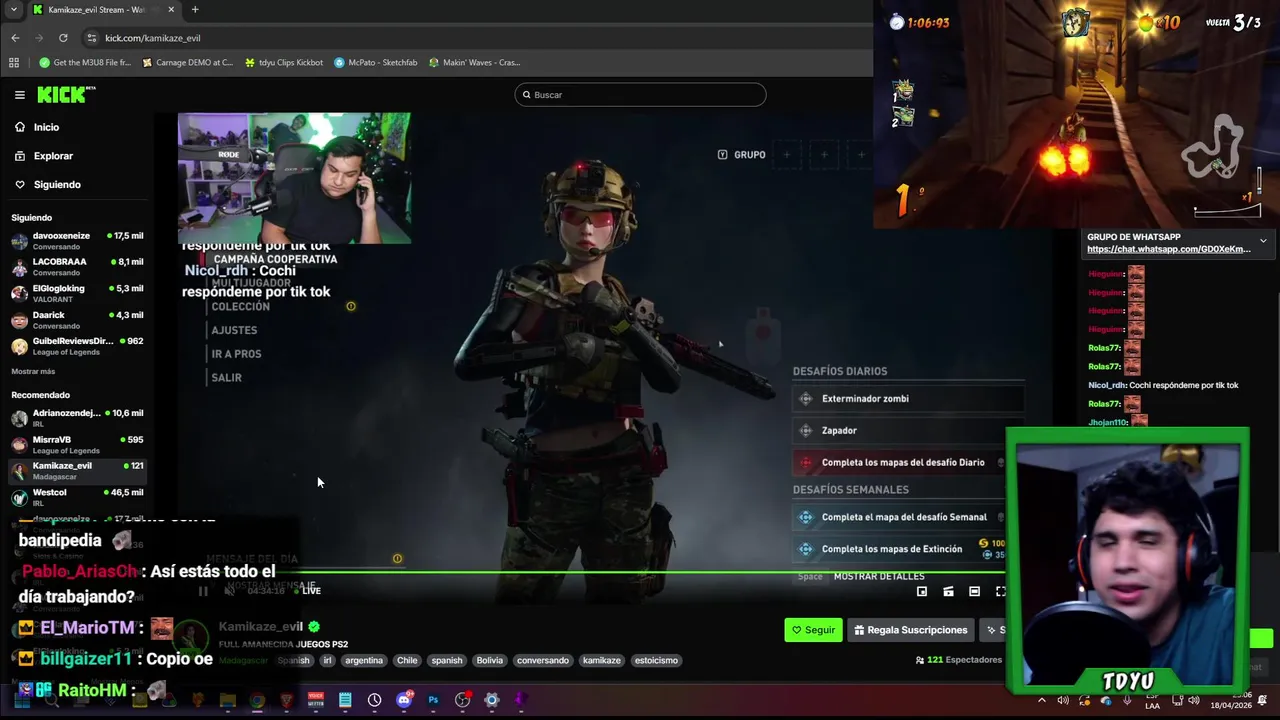Select 'IR A PROS' in the game menu
1280x720 pixels.
(x=236, y=354)
